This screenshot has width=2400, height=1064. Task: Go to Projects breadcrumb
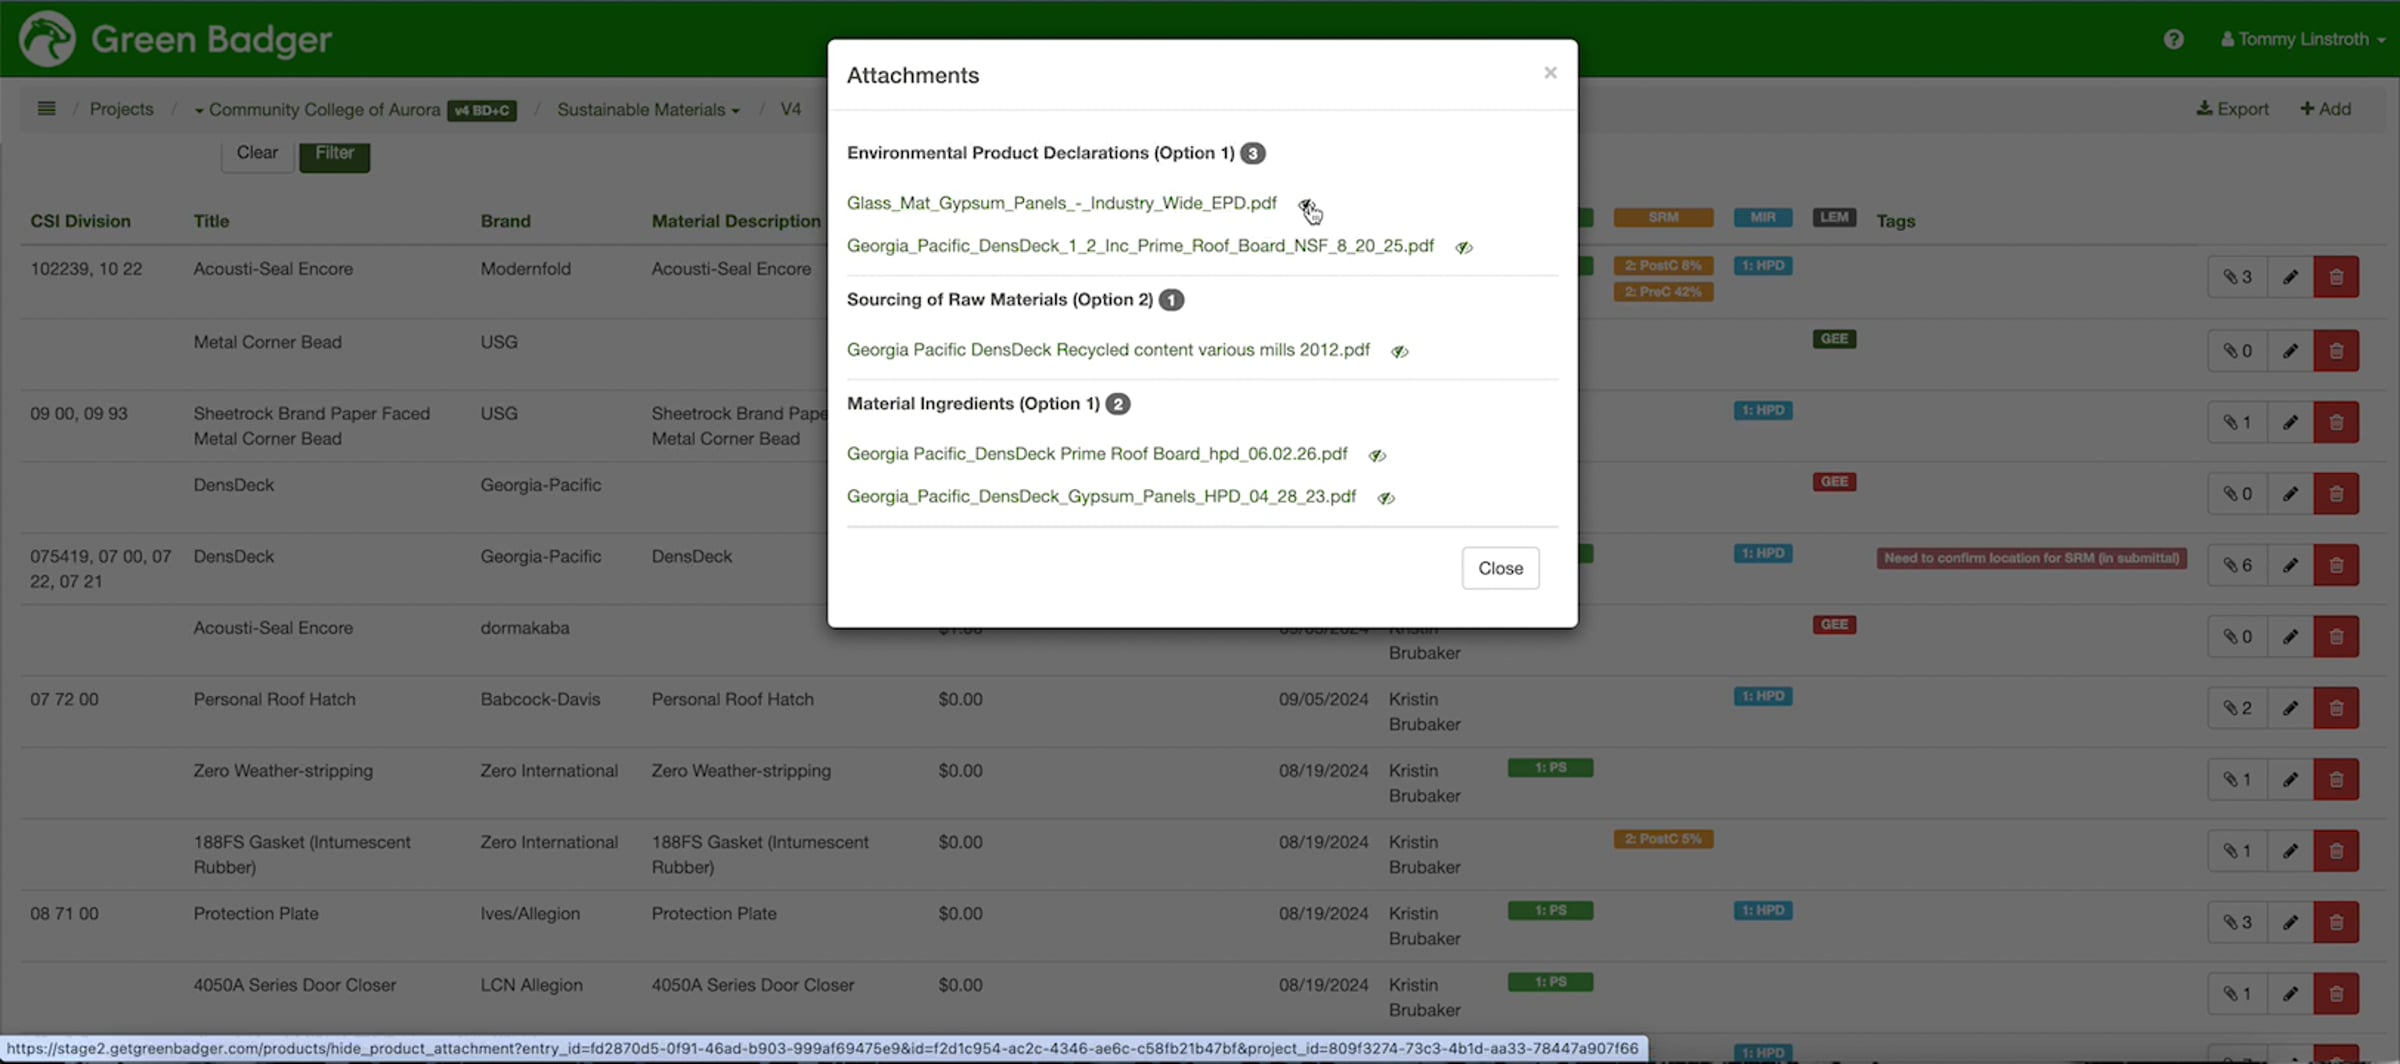click(x=121, y=109)
